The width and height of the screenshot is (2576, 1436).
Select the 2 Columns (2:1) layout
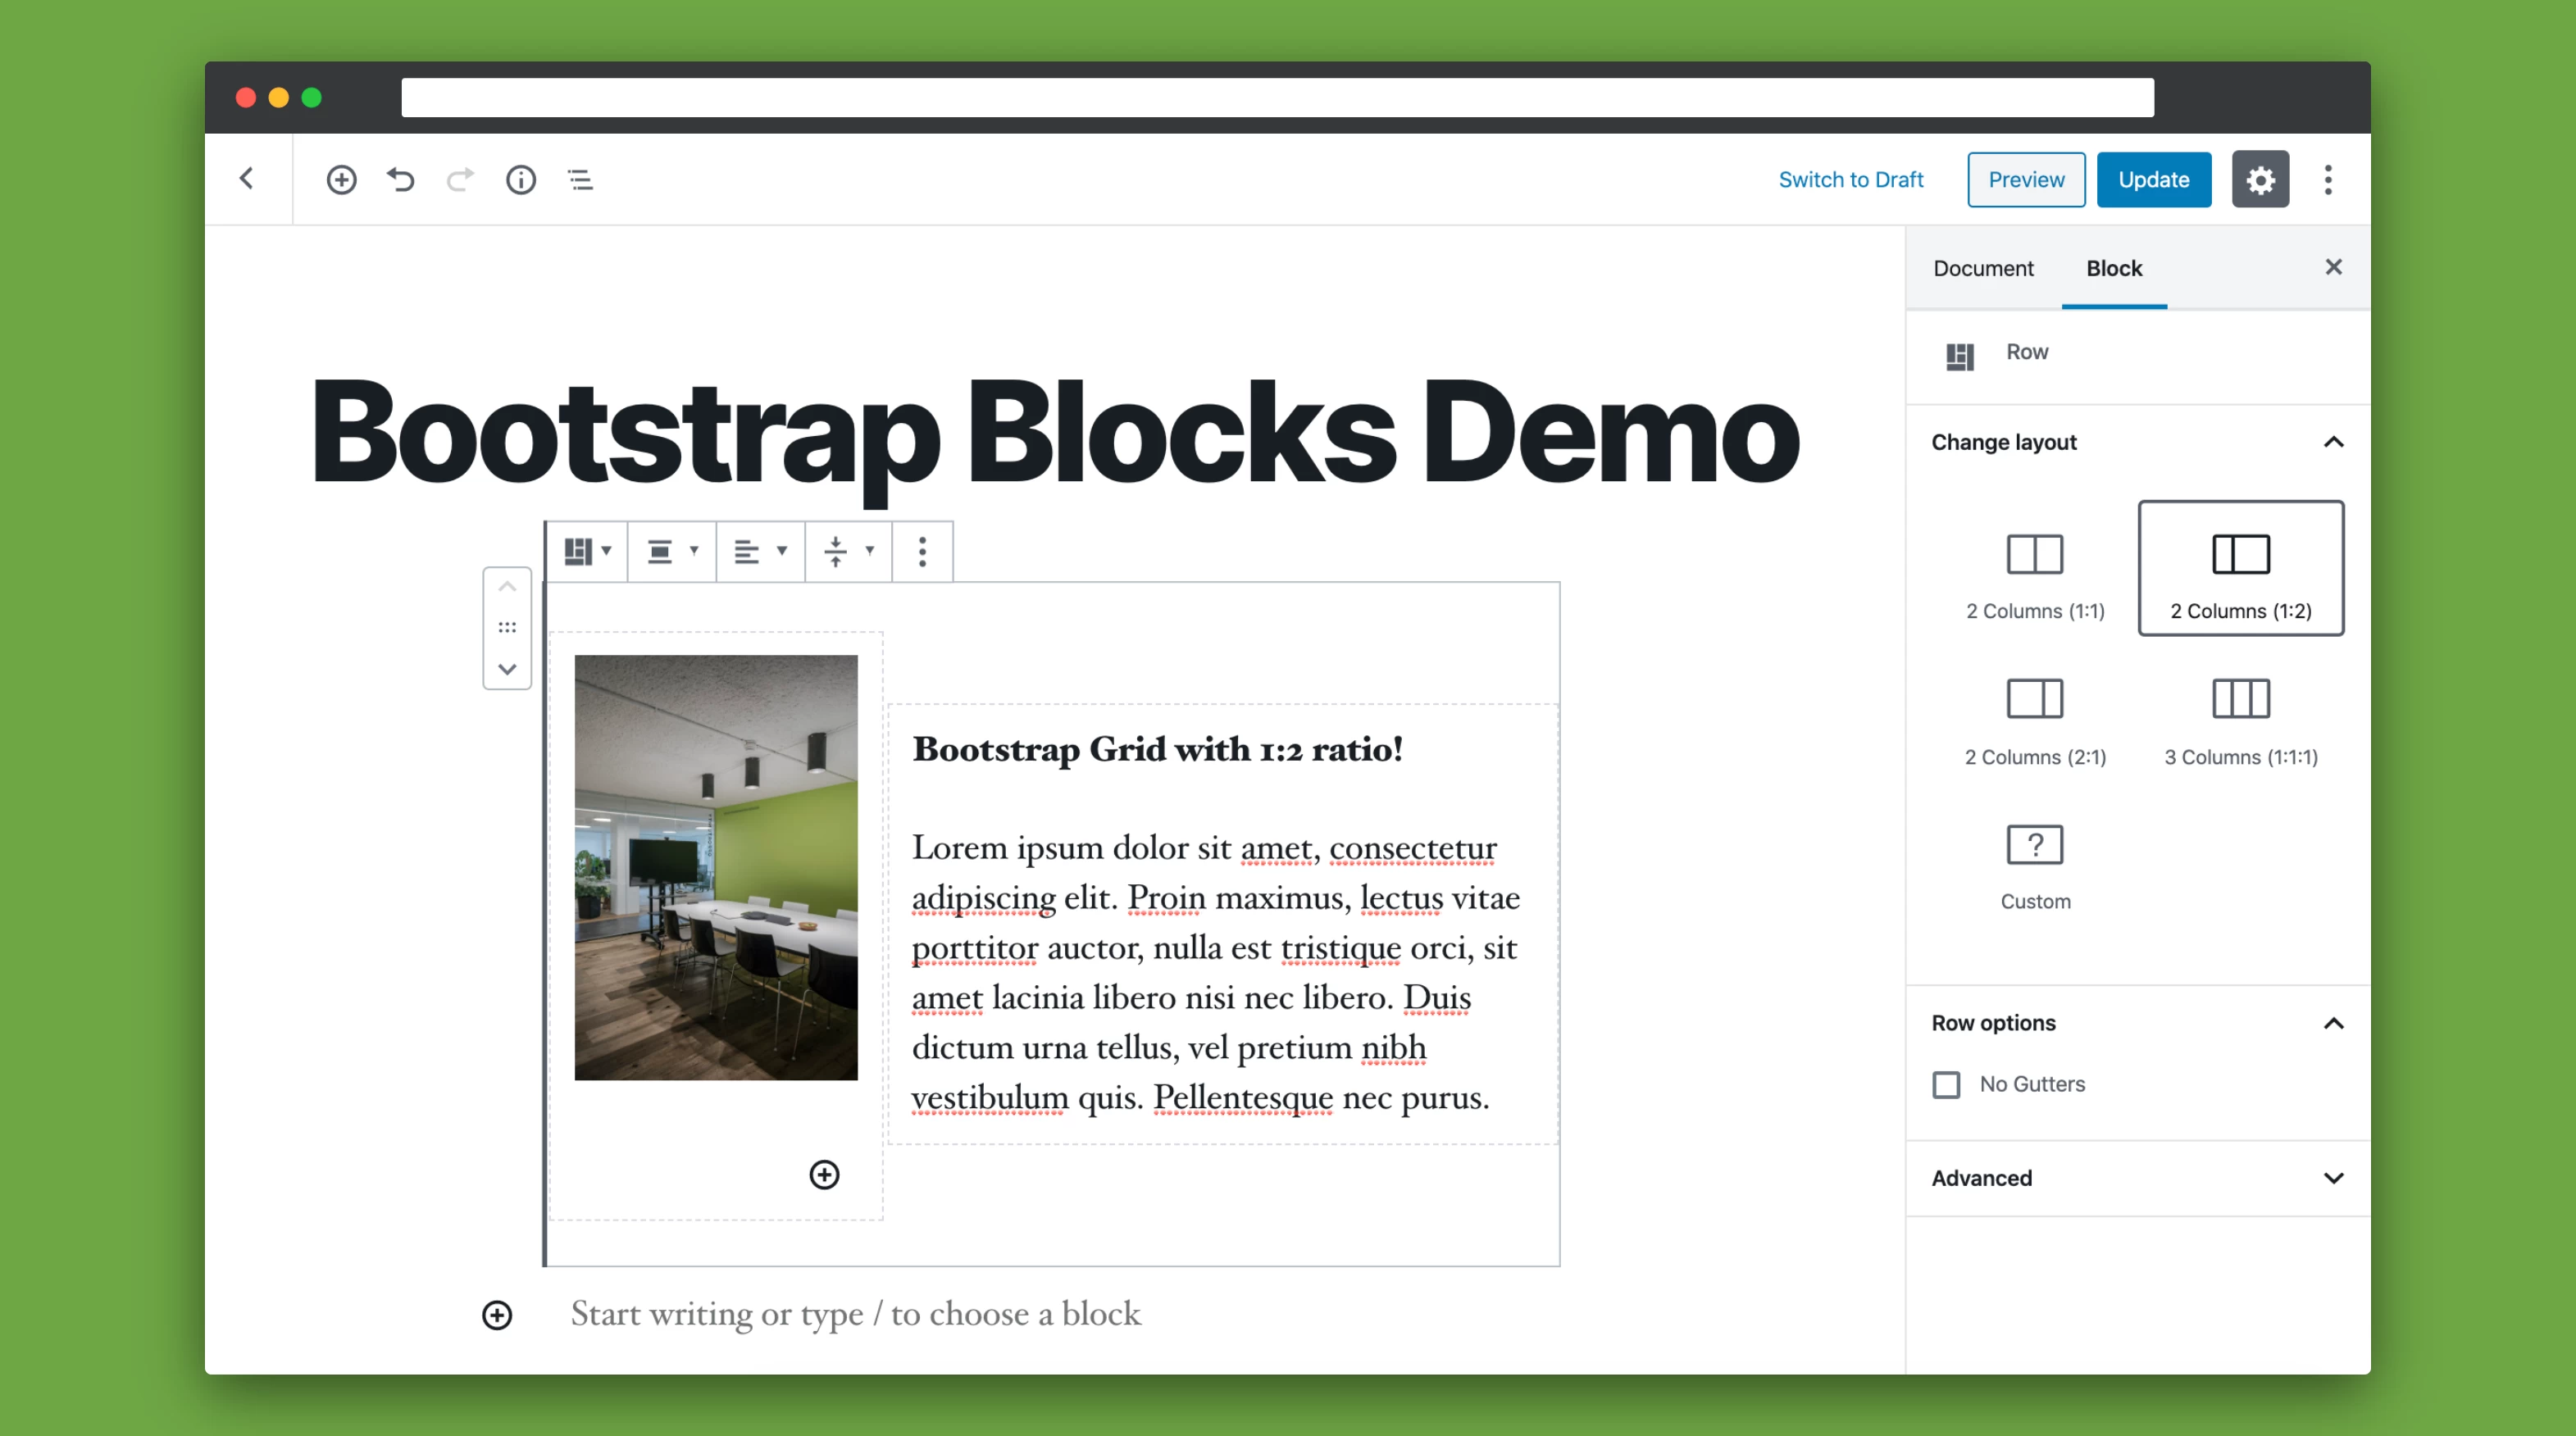tap(2035, 715)
